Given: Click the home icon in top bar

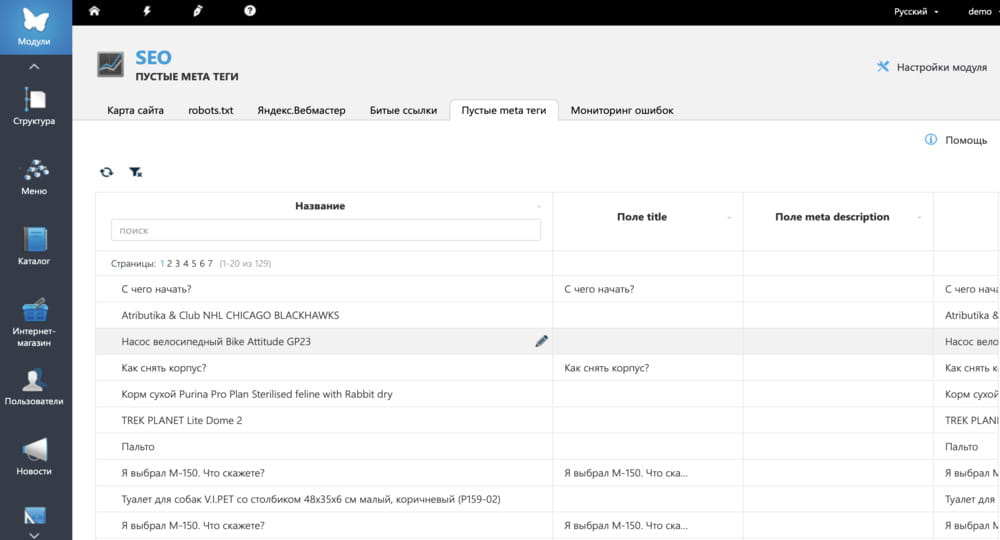Looking at the screenshot, I should point(95,11).
